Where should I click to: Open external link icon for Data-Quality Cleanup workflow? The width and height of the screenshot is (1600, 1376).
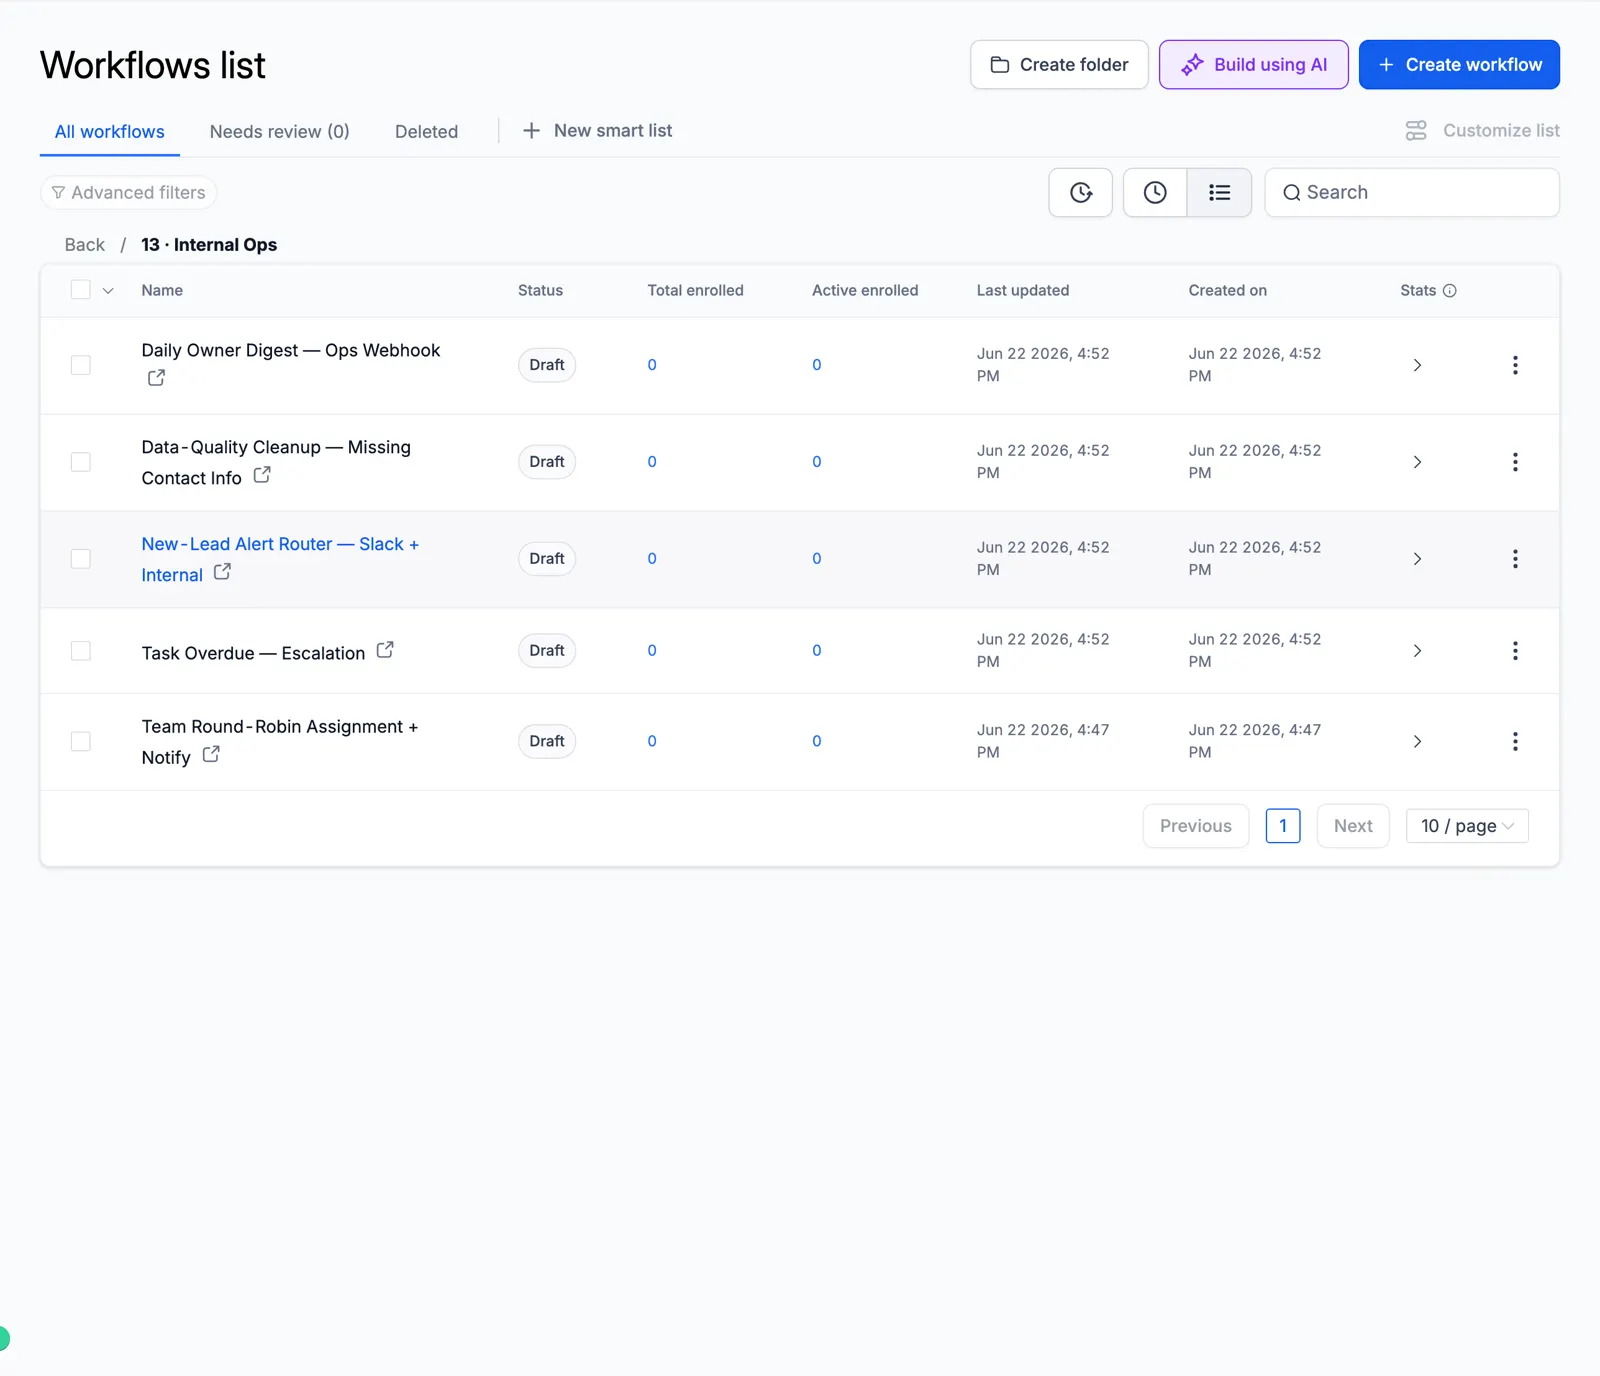tap(262, 475)
